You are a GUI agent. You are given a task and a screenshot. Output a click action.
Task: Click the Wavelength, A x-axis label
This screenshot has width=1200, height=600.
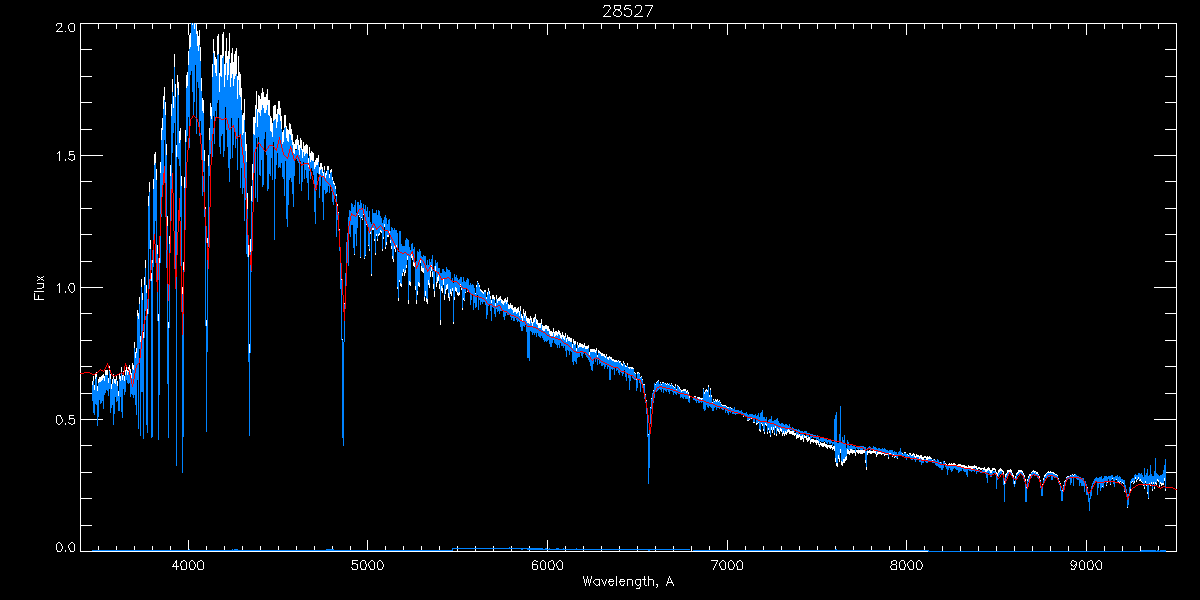[627, 582]
